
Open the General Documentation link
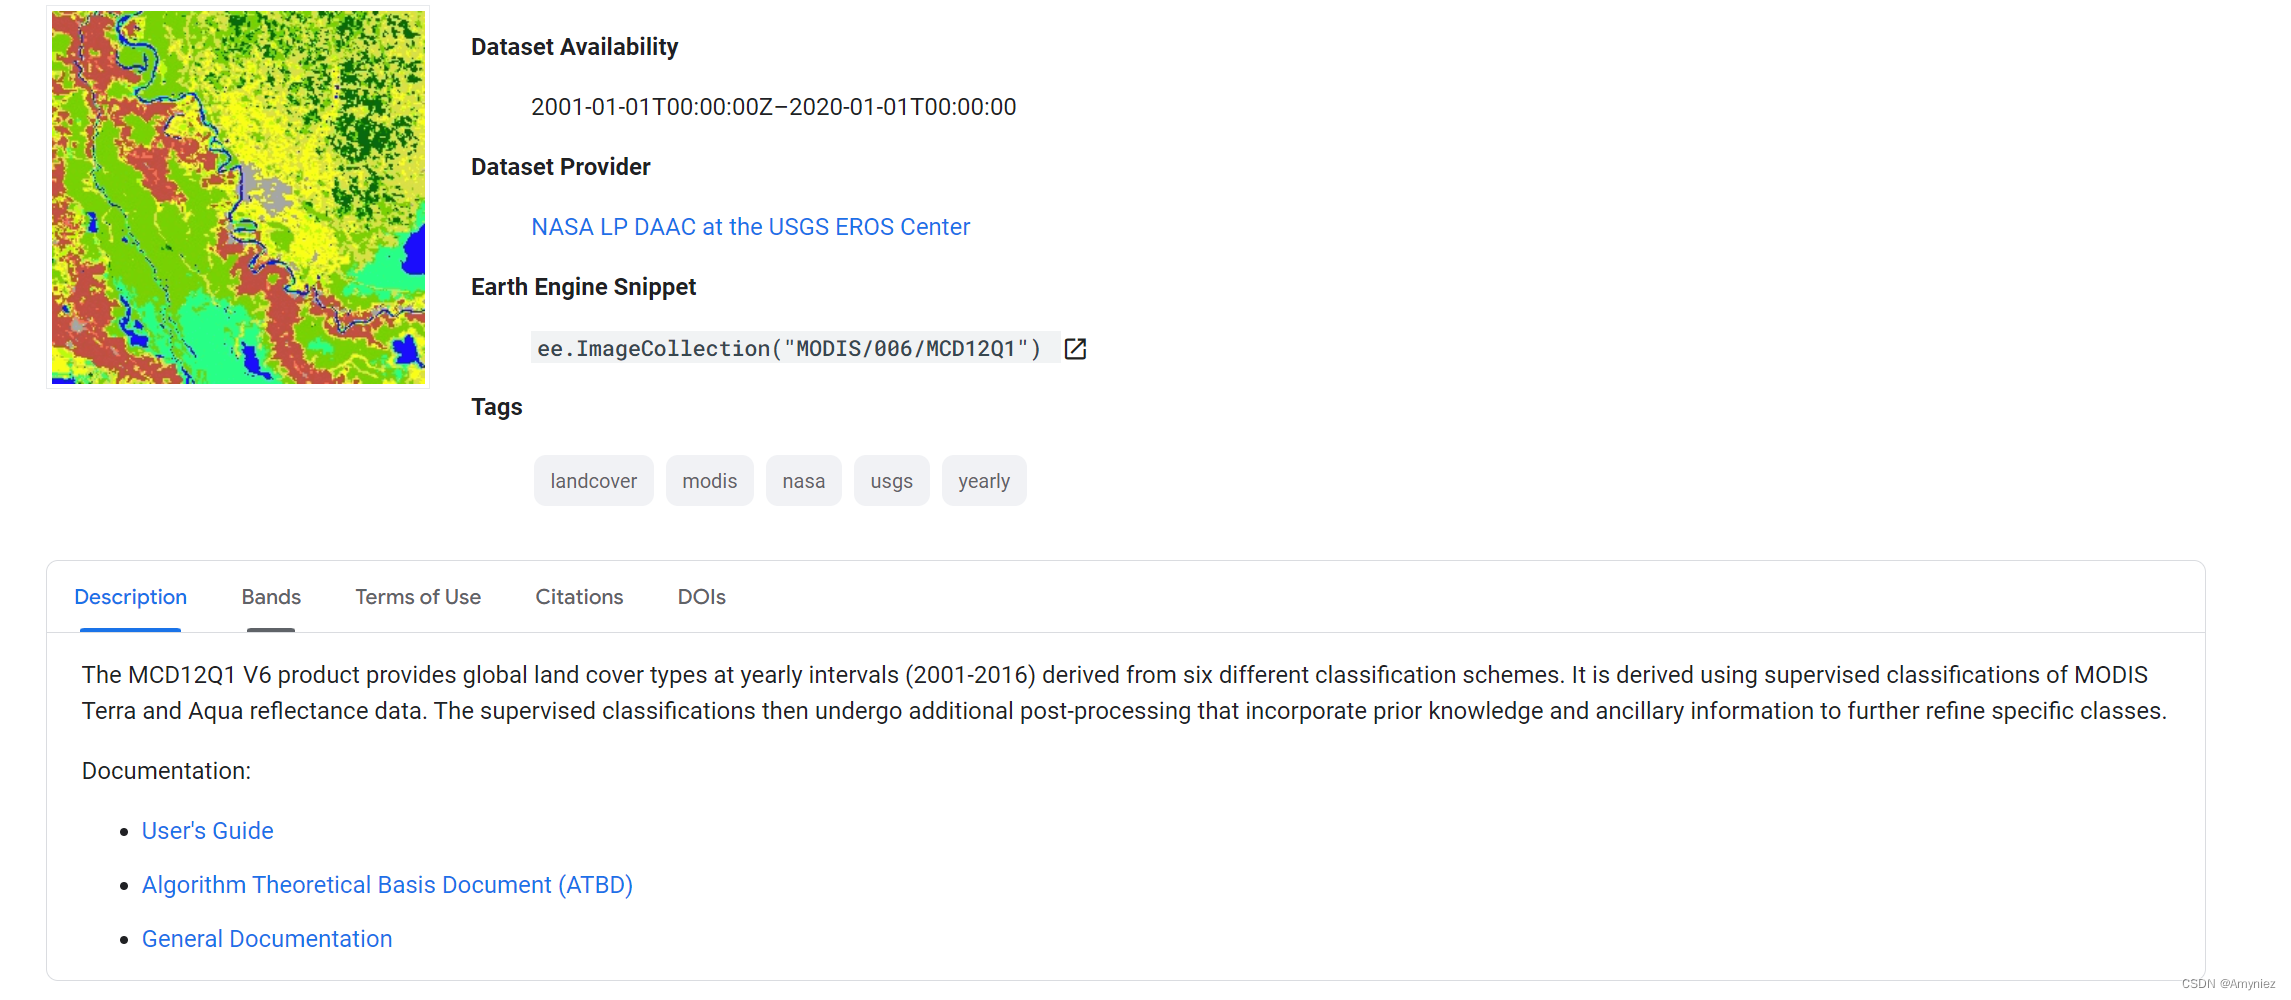click(267, 939)
